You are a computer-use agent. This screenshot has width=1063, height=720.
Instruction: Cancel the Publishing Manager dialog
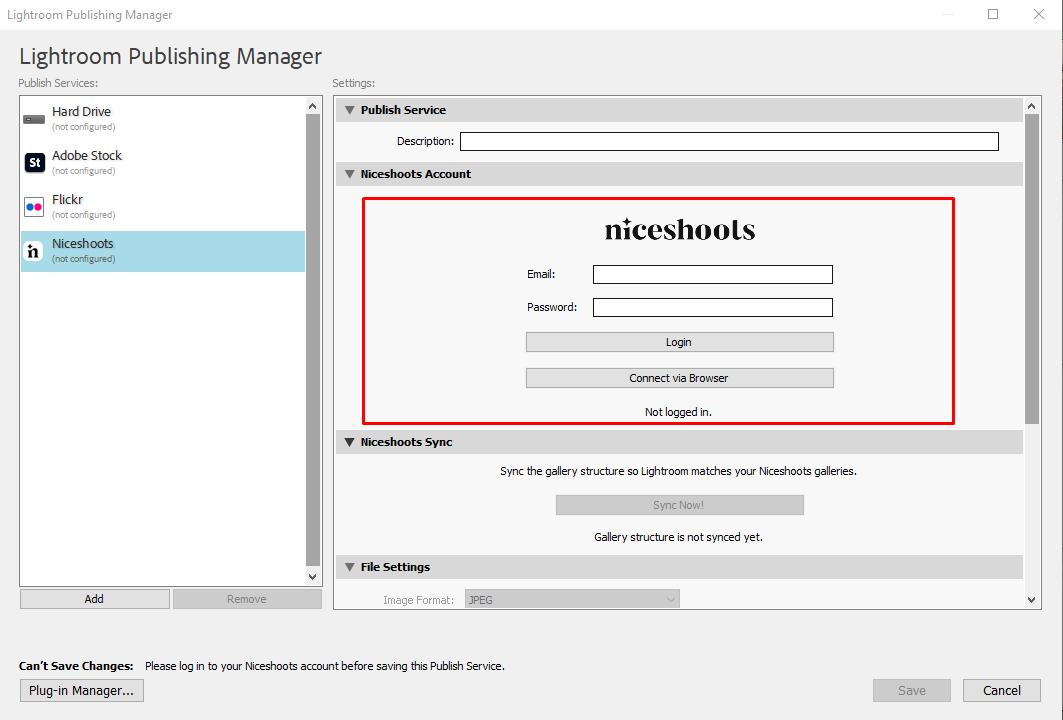[1001, 690]
